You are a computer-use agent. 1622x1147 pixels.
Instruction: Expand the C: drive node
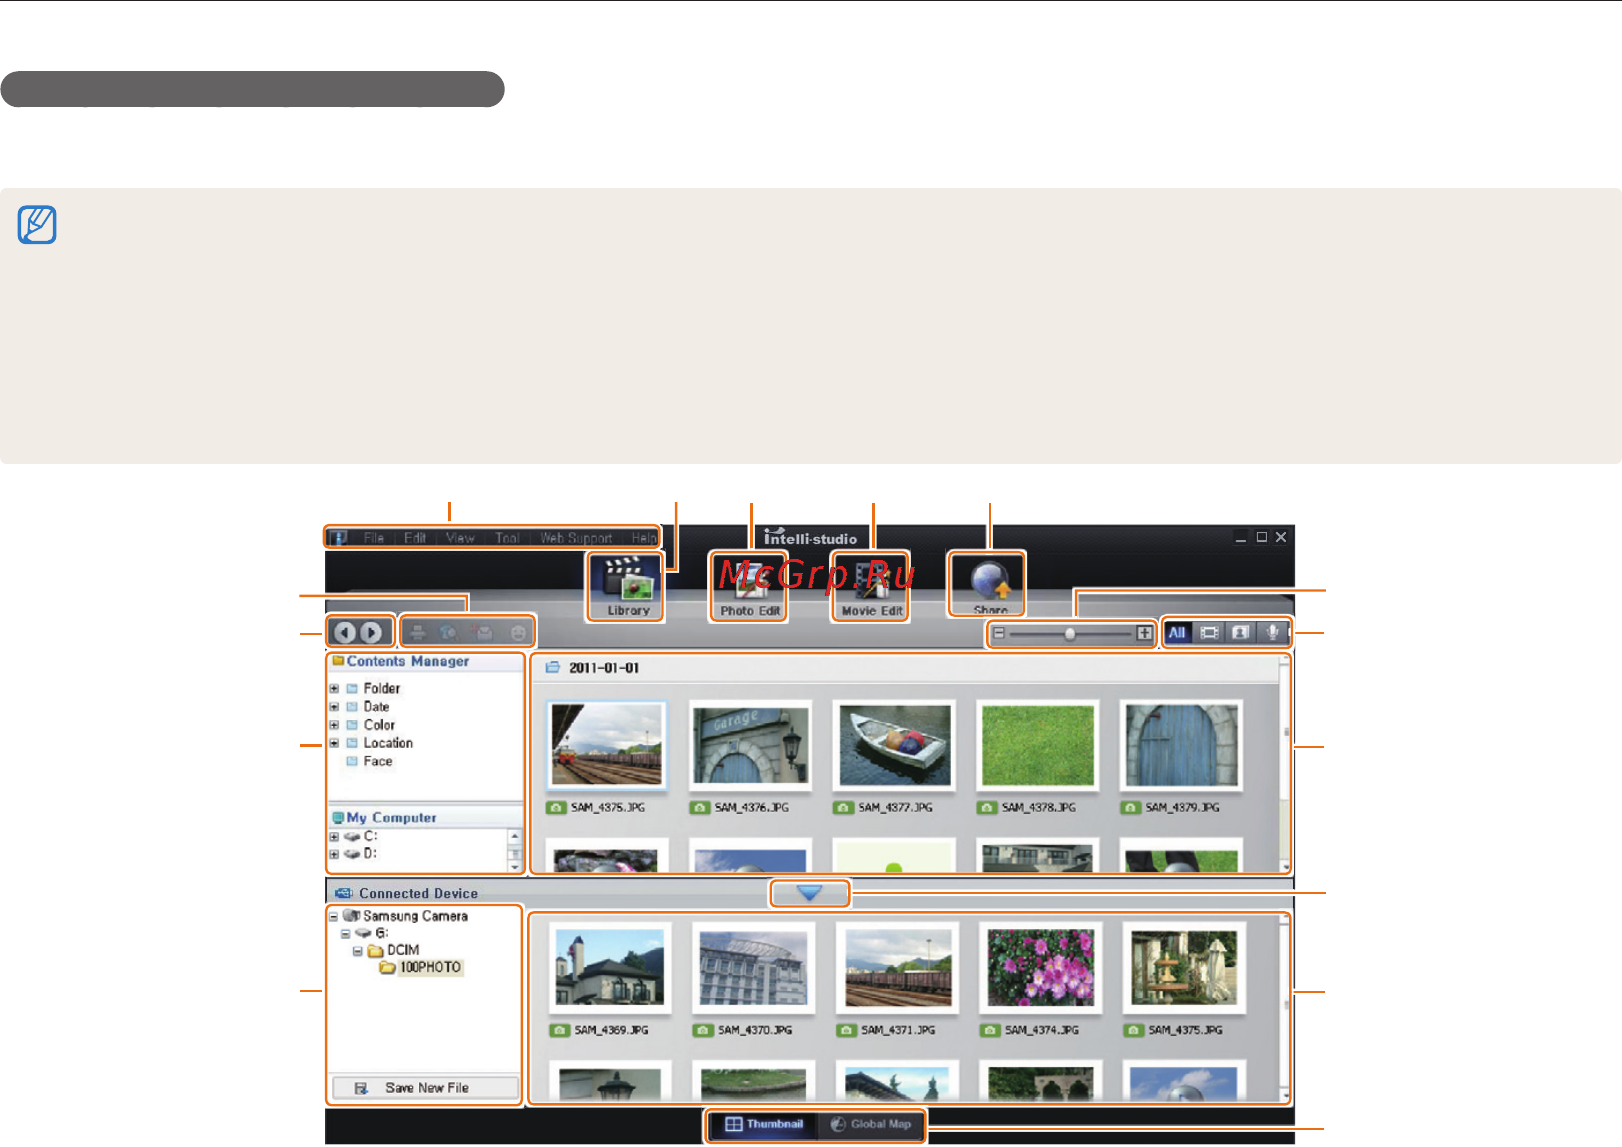pyautogui.click(x=334, y=837)
